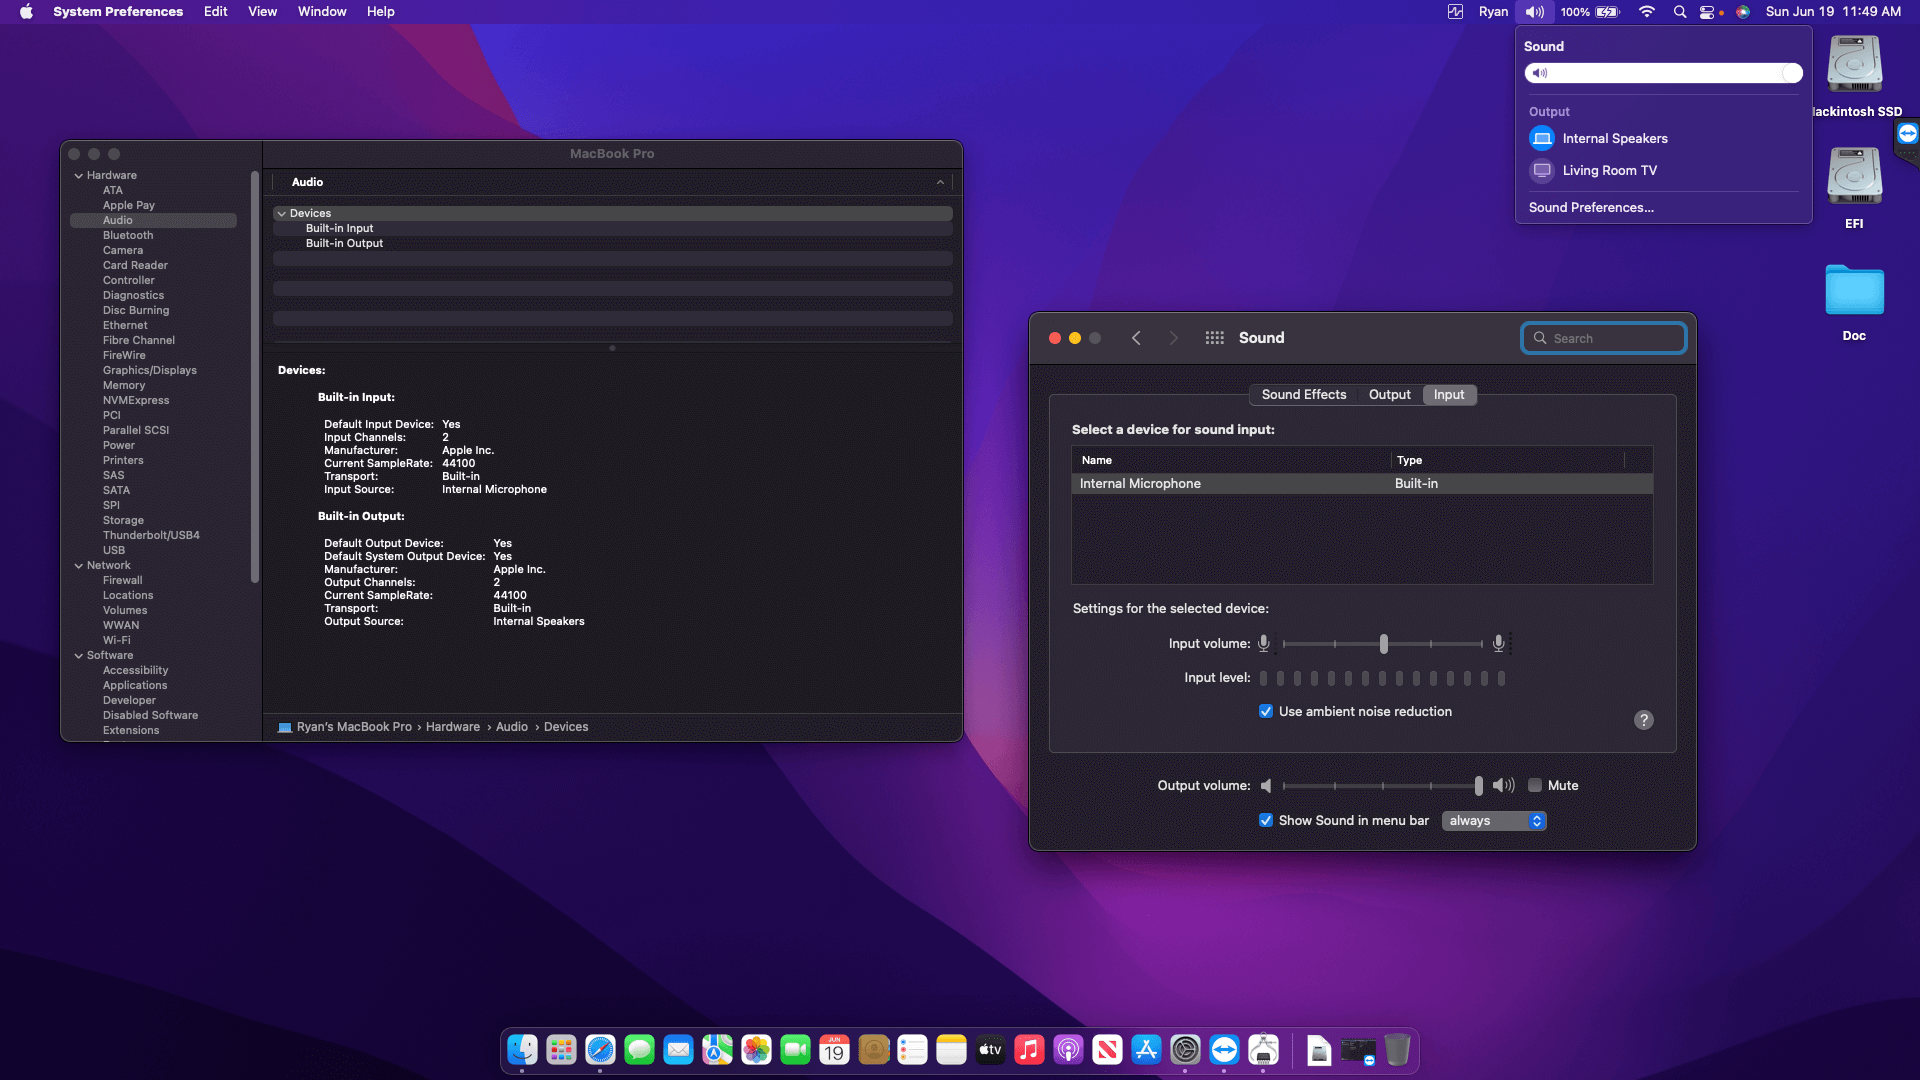
Task: Click Hardware in the path bar
Action: [x=453, y=727]
